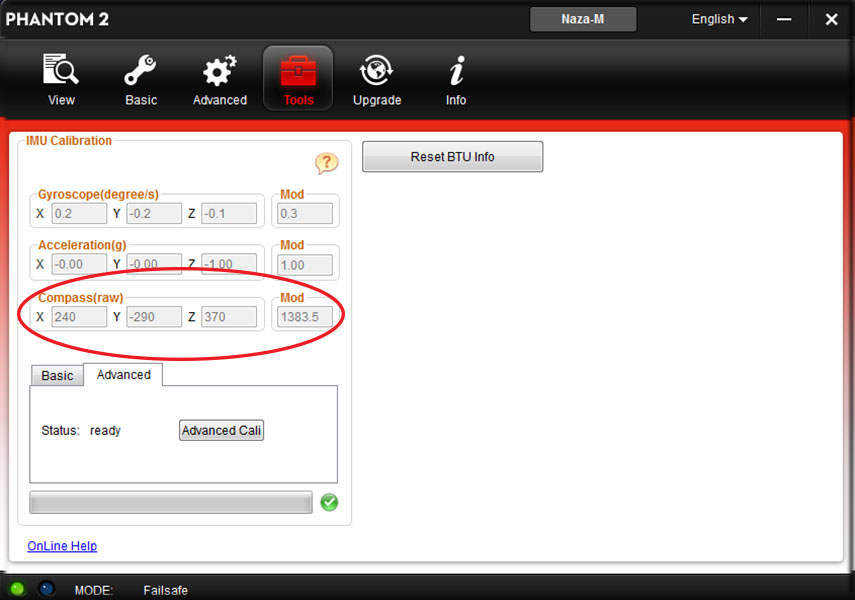Screen dimensions: 855x600
Task: Switch to the Advanced calibration tab
Action: [123, 375]
